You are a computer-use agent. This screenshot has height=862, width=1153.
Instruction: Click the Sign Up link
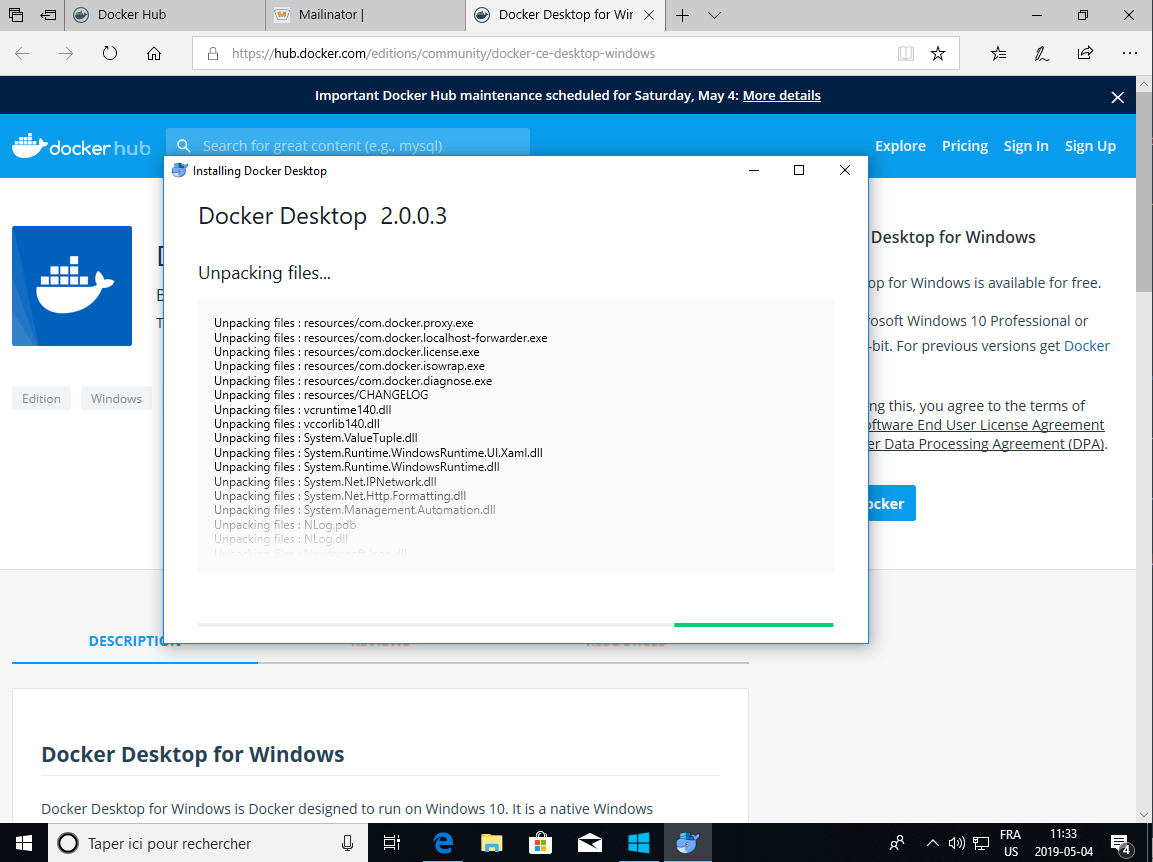tap(1090, 146)
